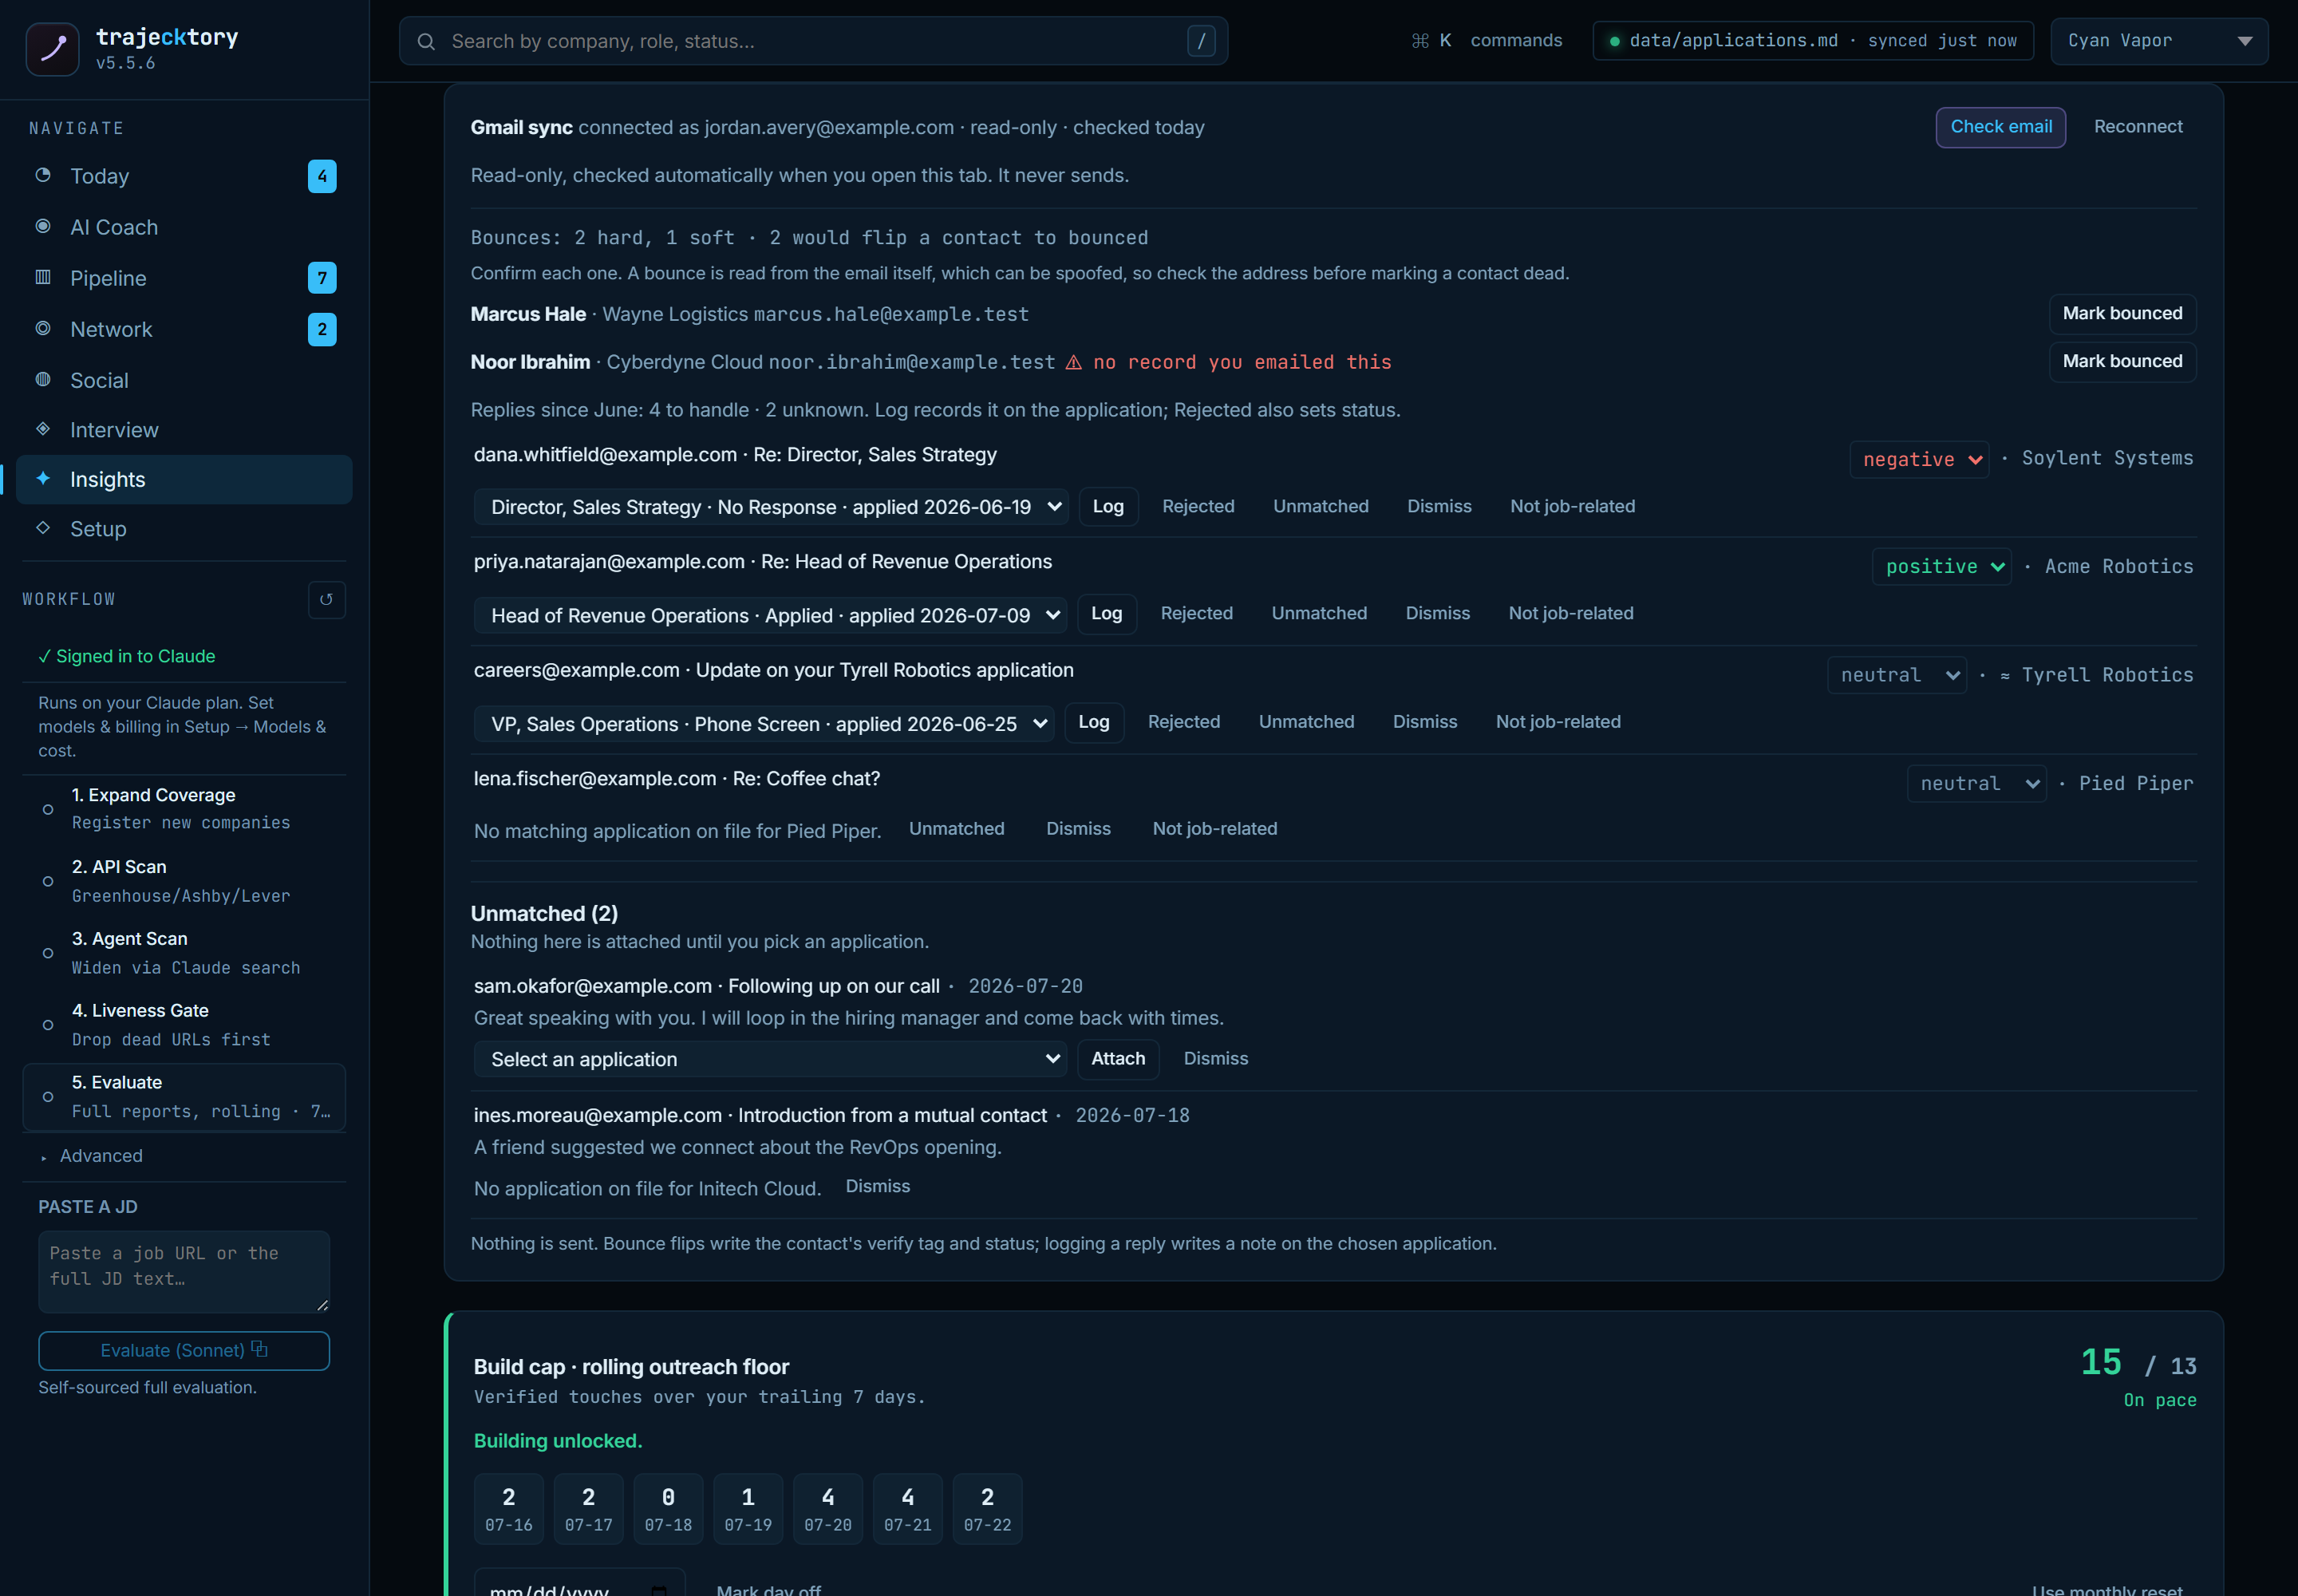The width and height of the screenshot is (2298, 1596).
Task: Open the Director, Sales Strategy application dropdown
Action: click(x=771, y=507)
